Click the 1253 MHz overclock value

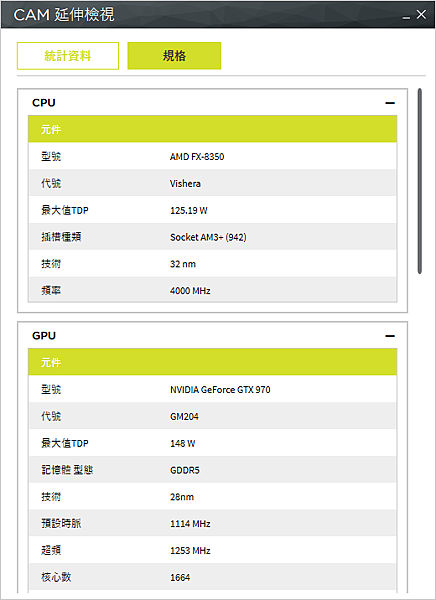click(190, 550)
